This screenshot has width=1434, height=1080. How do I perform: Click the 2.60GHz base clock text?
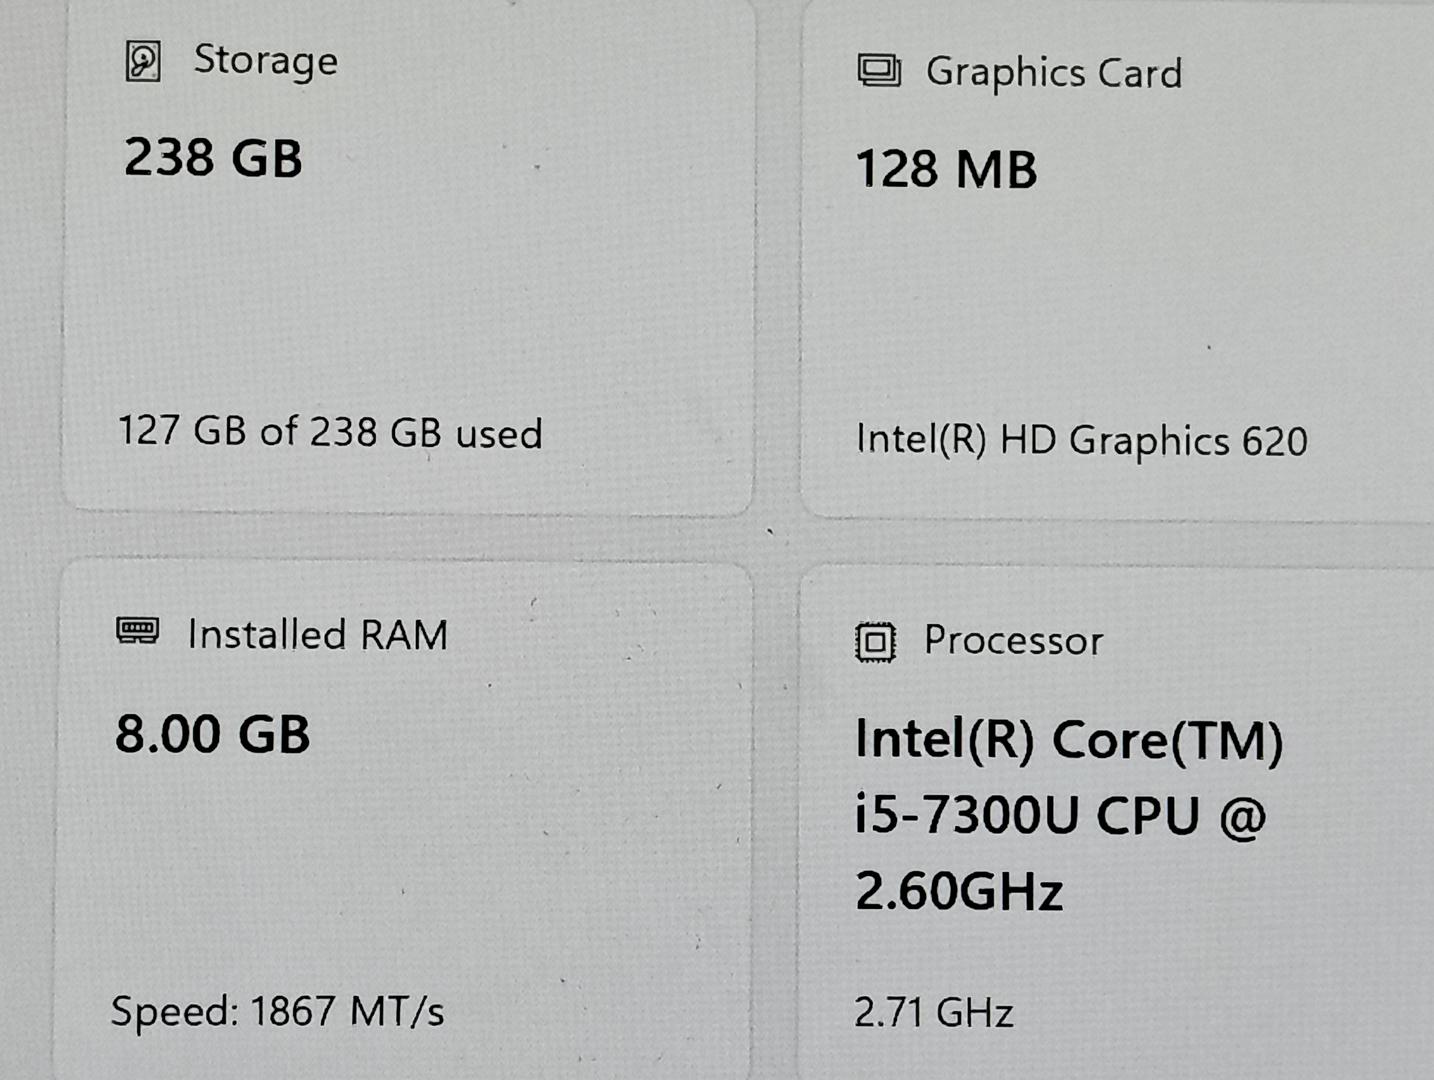point(959,891)
